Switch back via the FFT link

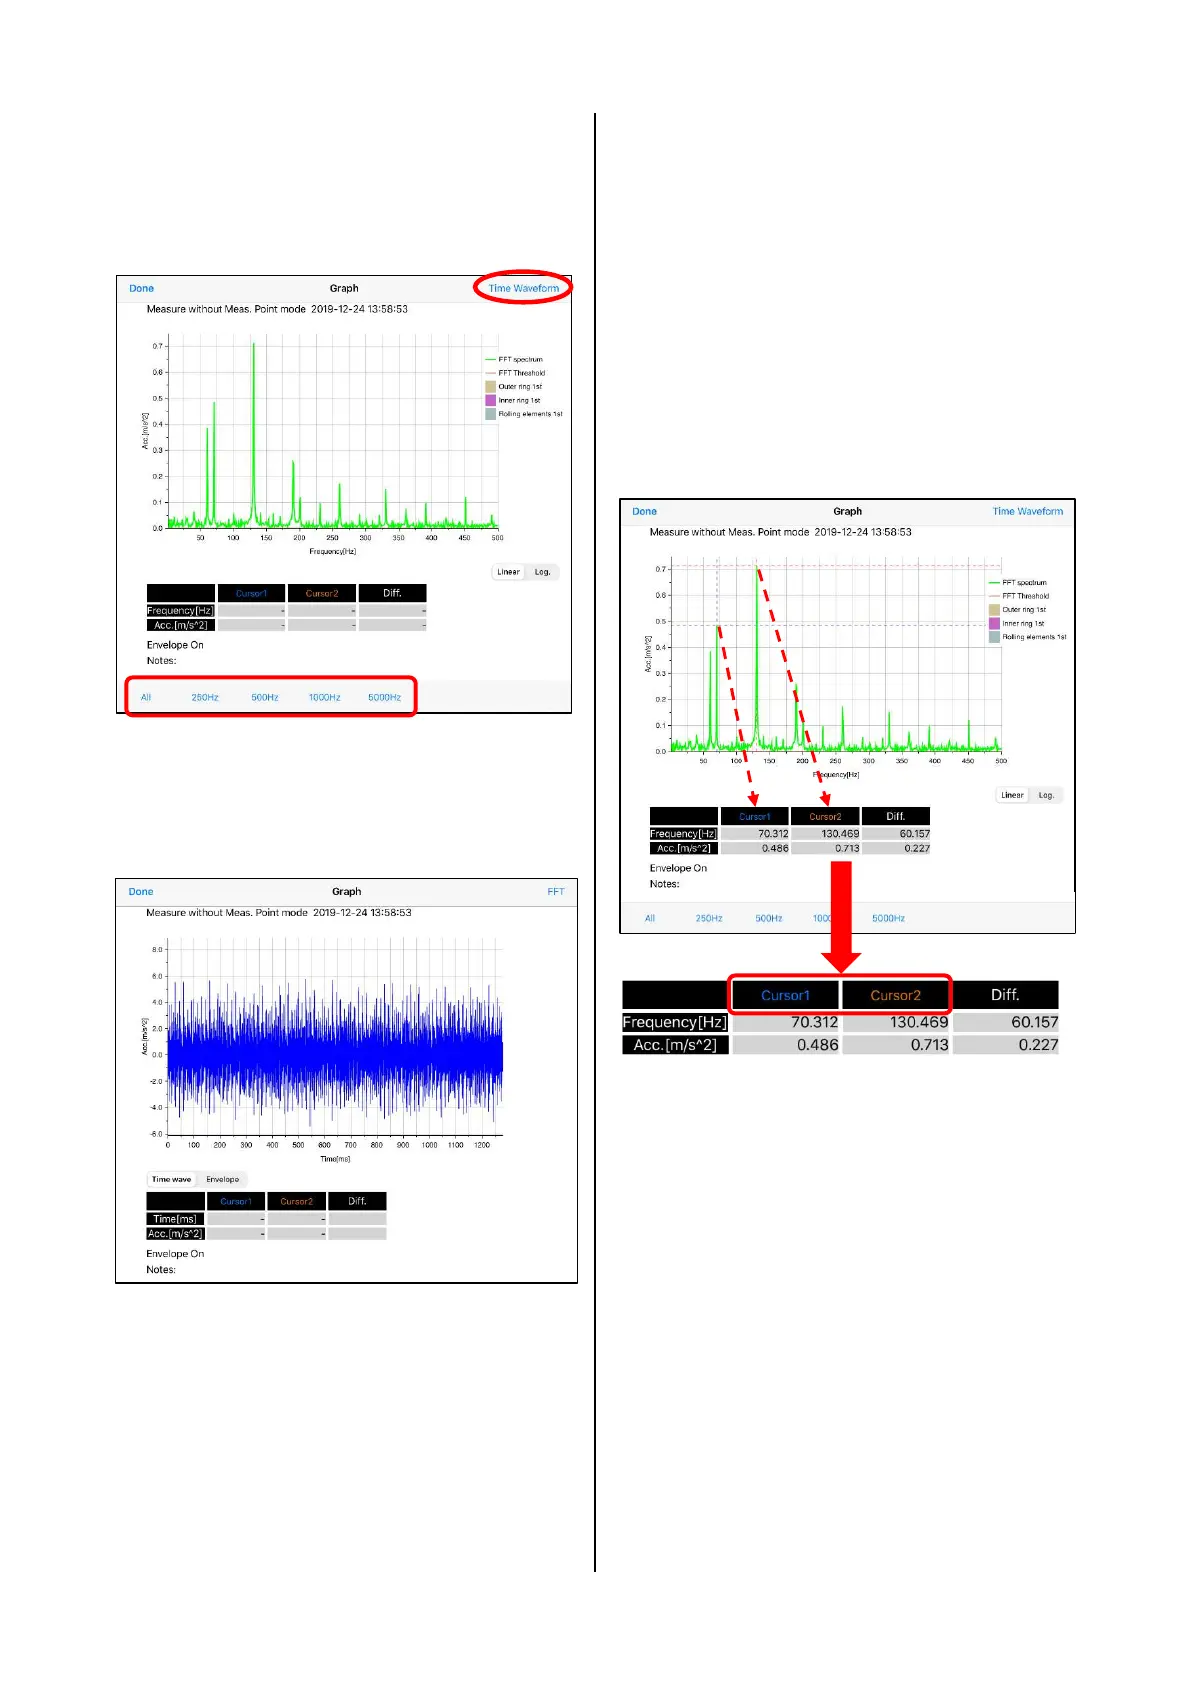555,891
